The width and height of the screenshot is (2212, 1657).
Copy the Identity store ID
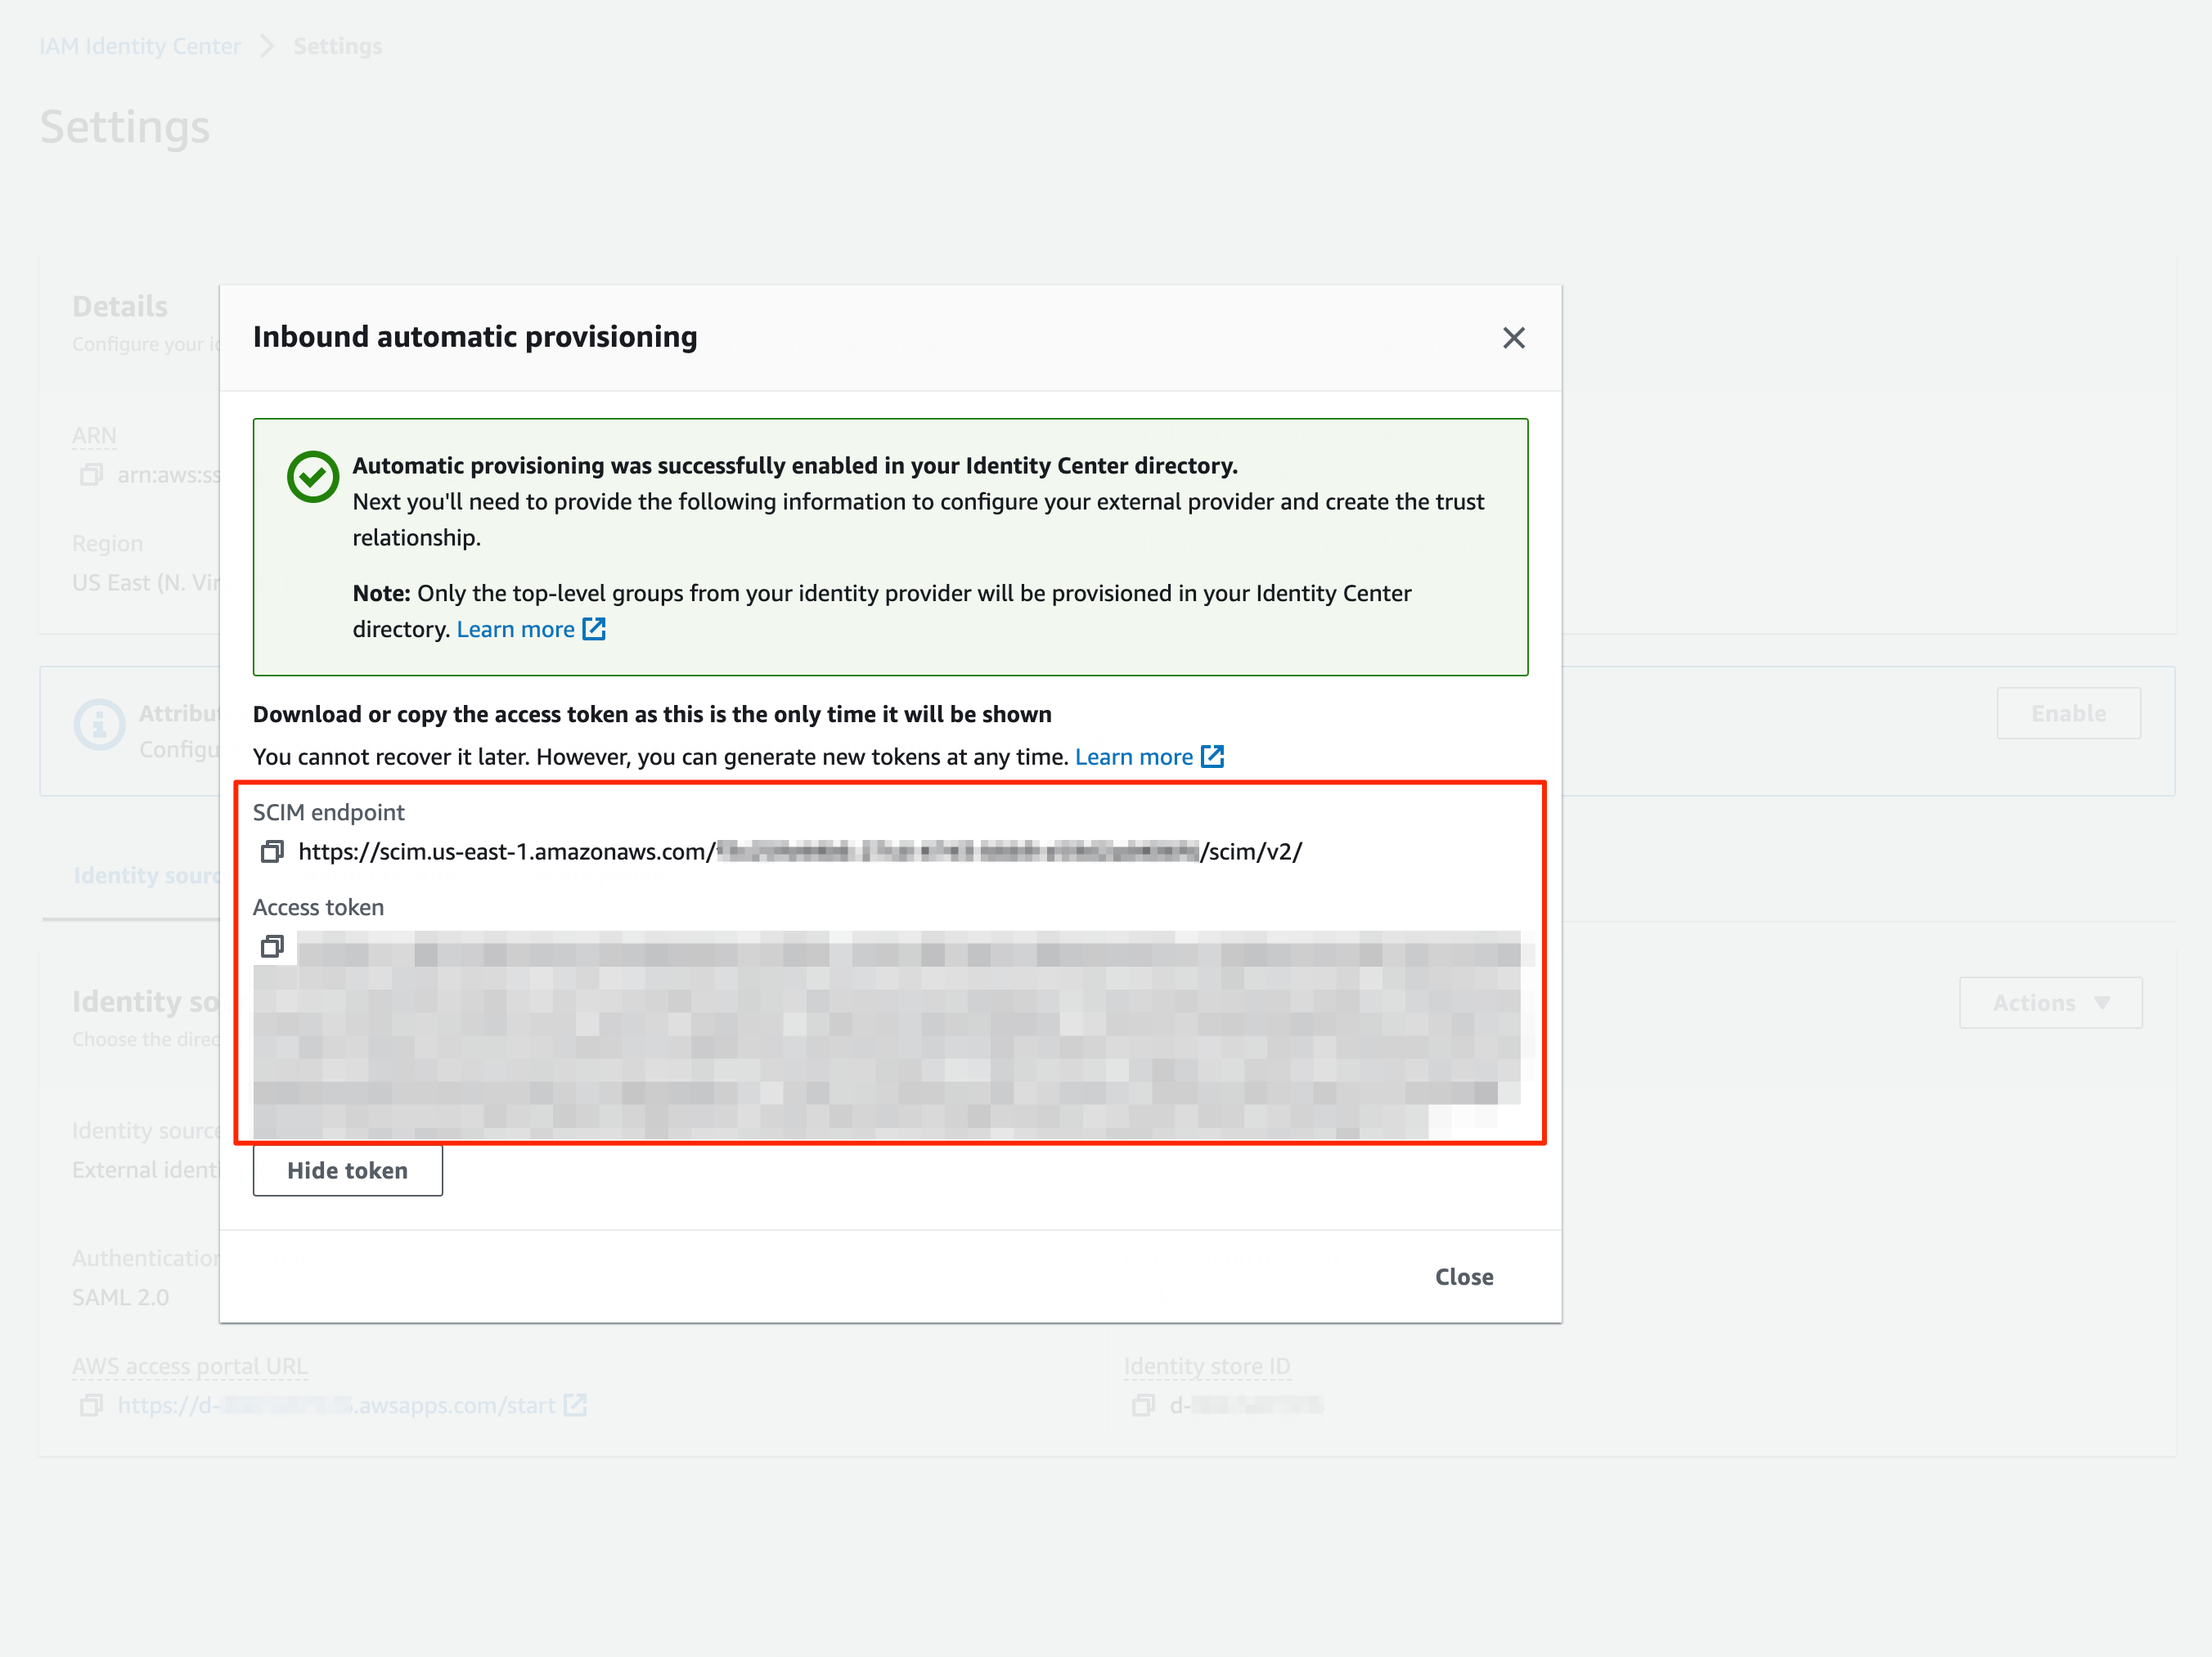(x=1143, y=1405)
